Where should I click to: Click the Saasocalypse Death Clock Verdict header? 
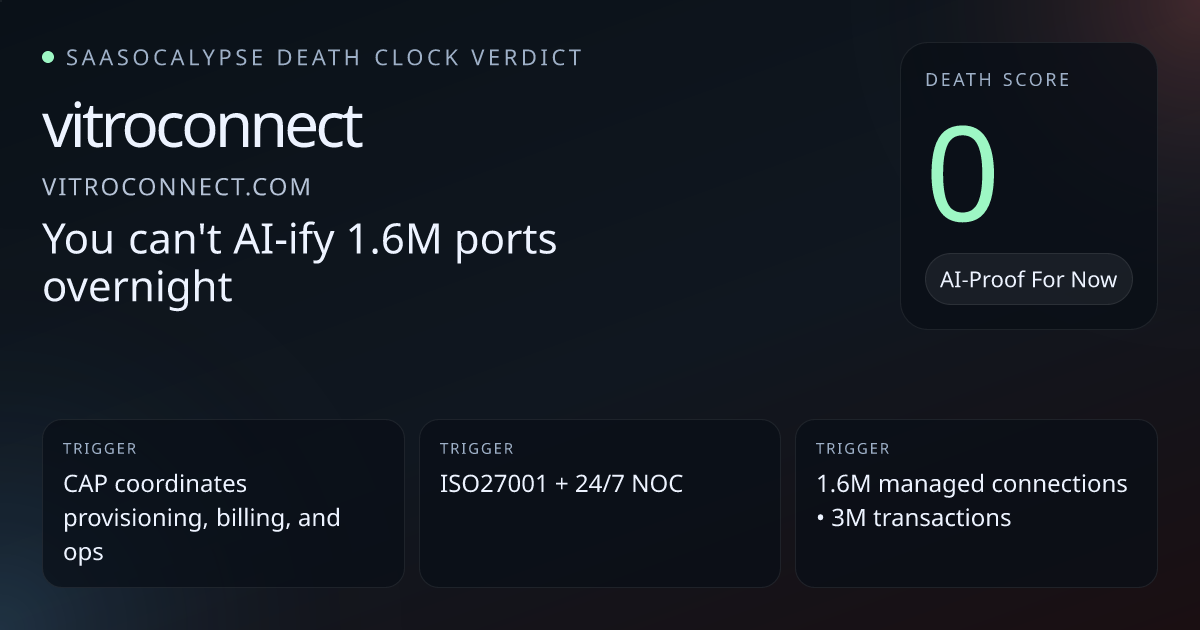(x=323, y=58)
